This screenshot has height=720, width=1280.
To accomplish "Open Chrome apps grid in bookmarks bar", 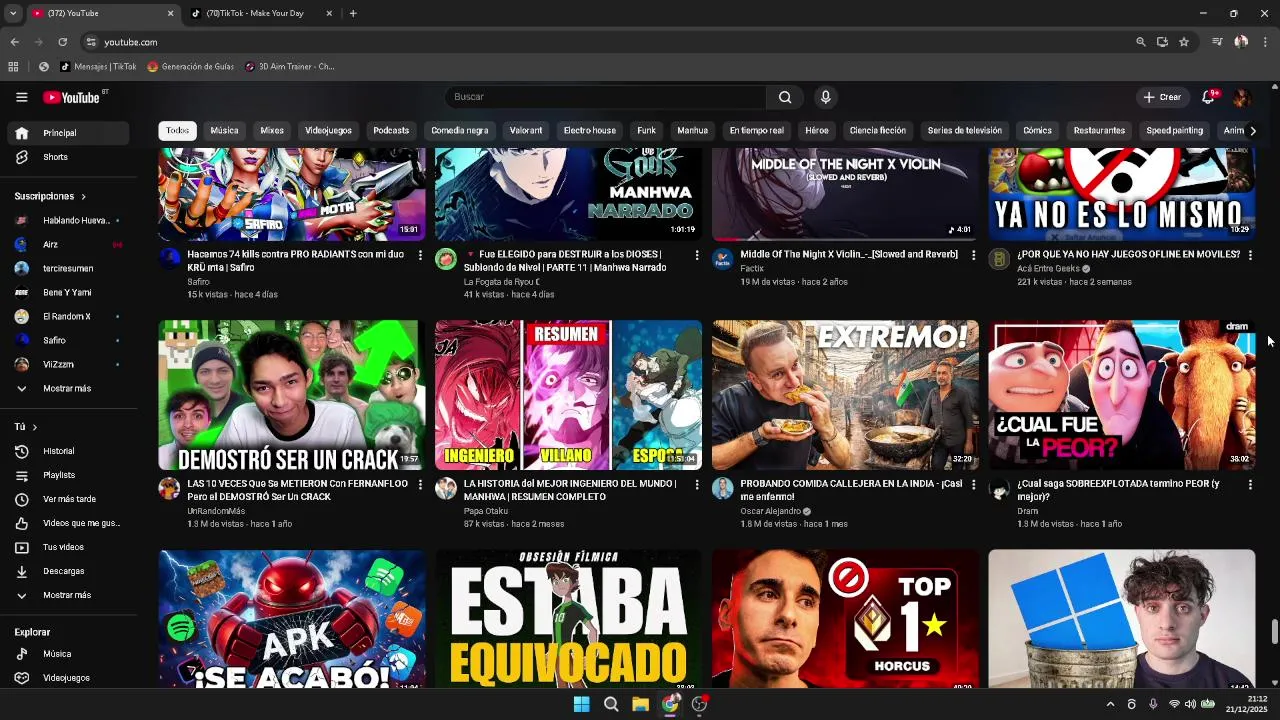I will pos(13,67).
